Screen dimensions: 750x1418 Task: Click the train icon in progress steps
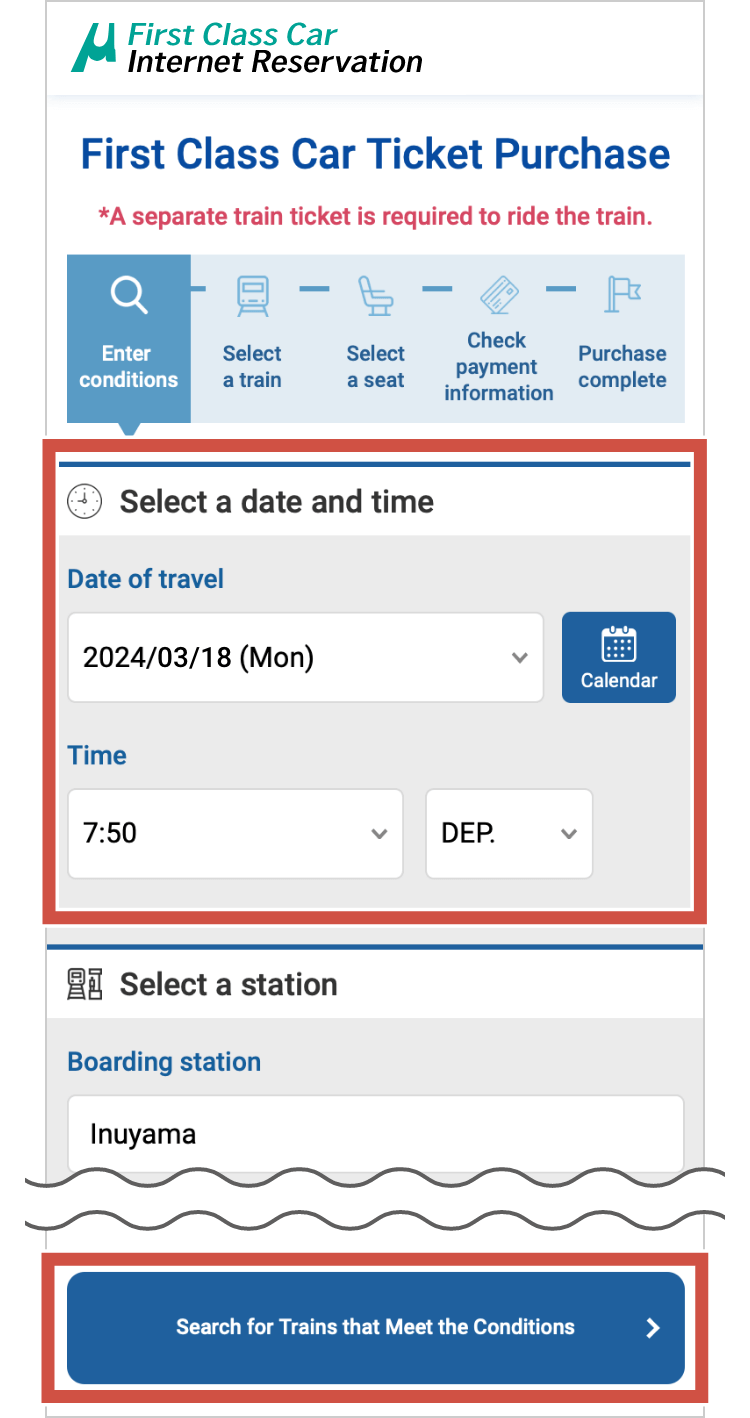(252, 295)
